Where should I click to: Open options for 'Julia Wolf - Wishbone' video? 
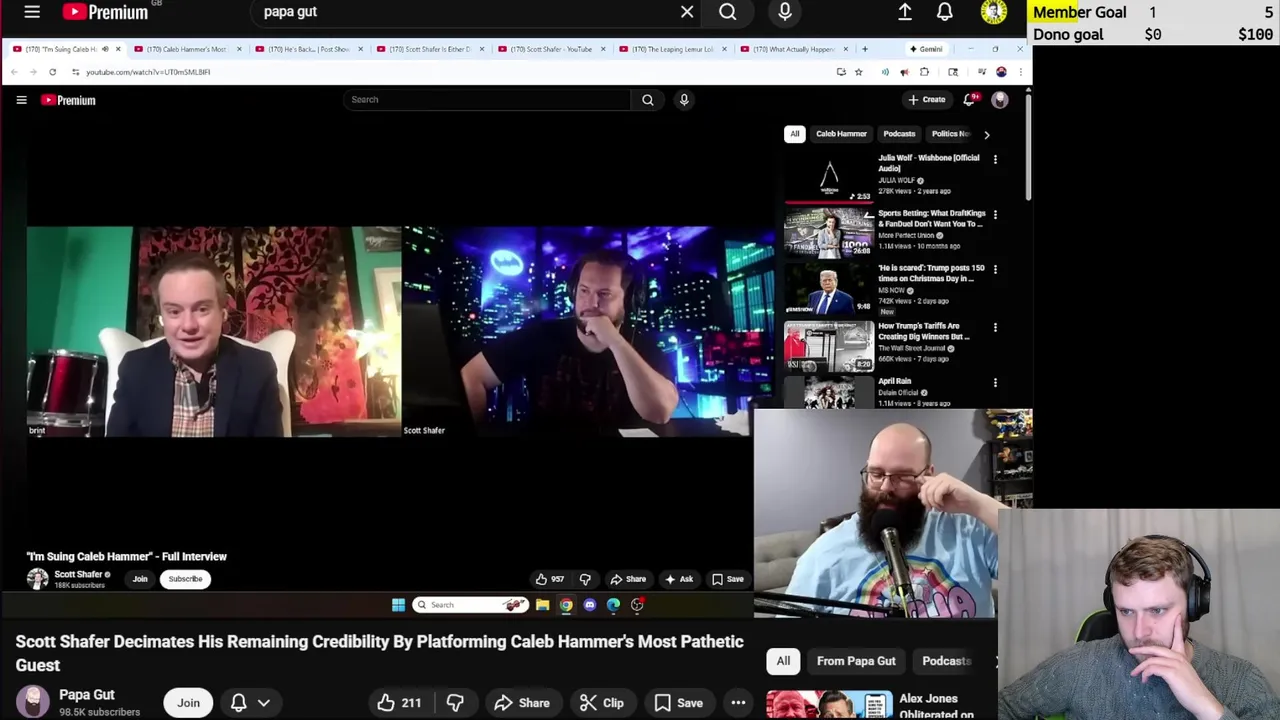(995, 160)
